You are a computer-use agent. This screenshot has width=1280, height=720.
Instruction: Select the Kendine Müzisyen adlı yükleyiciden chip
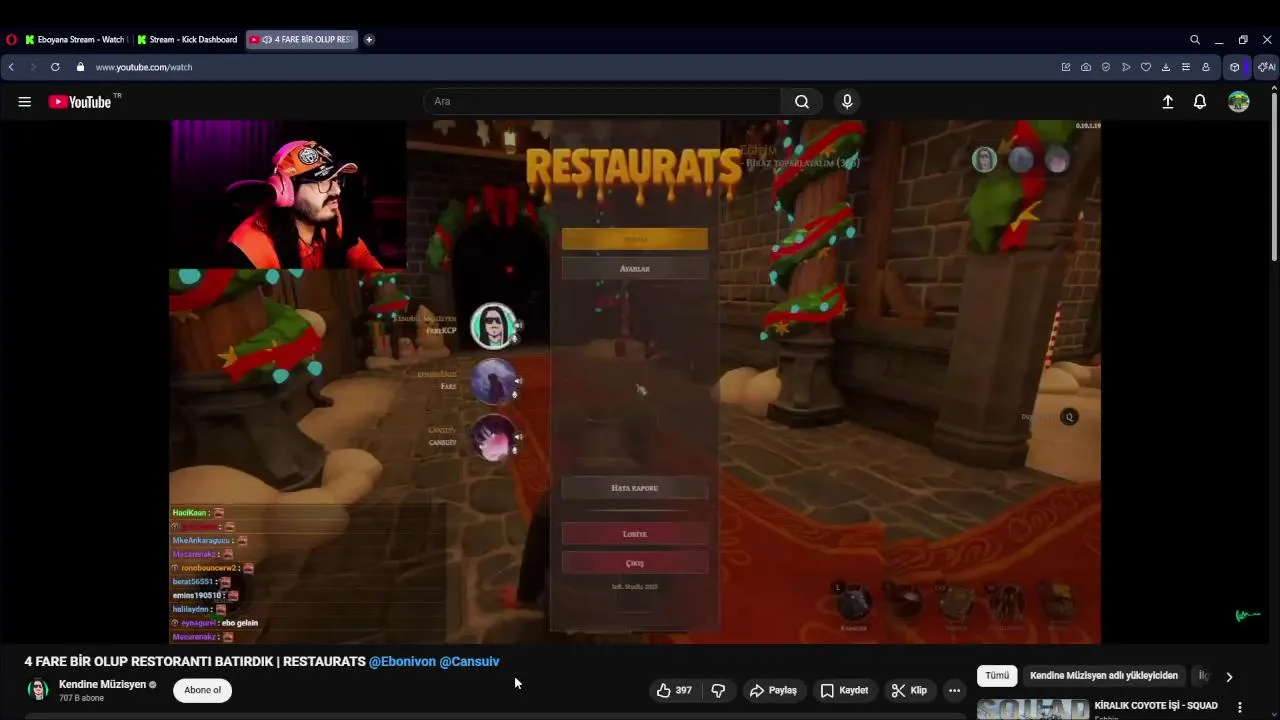pyautogui.click(x=1104, y=676)
